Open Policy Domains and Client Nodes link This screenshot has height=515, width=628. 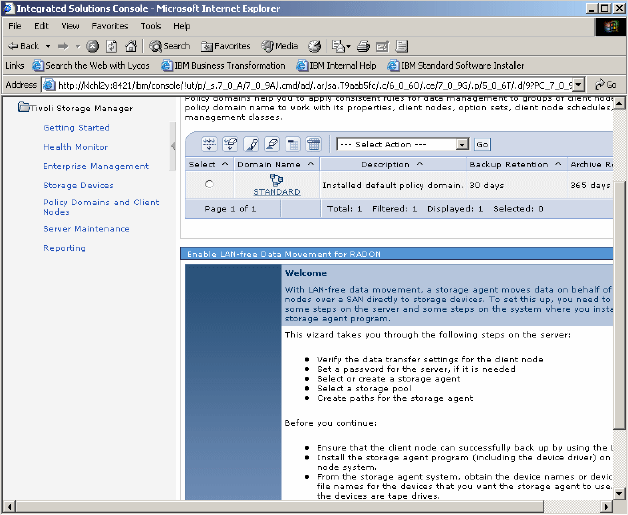pyautogui.click(x=101, y=207)
